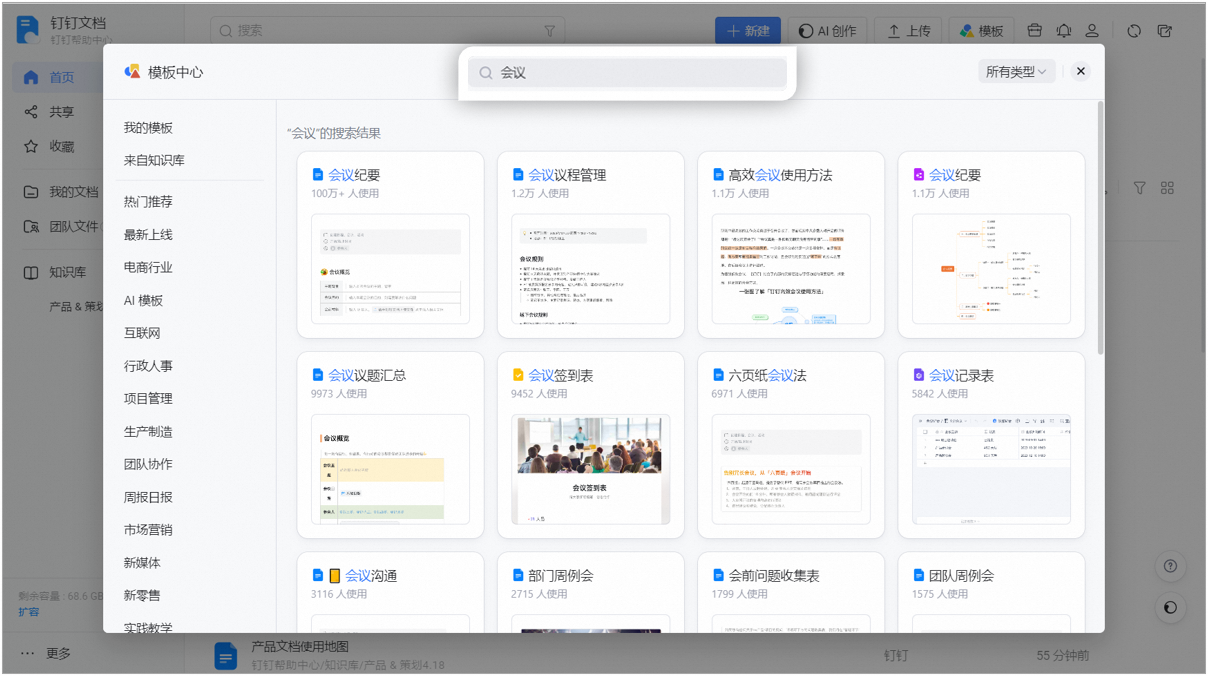The width and height of the screenshot is (1208, 676).
Task: Open the 会议记录表 template card
Action: coord(991,445)
